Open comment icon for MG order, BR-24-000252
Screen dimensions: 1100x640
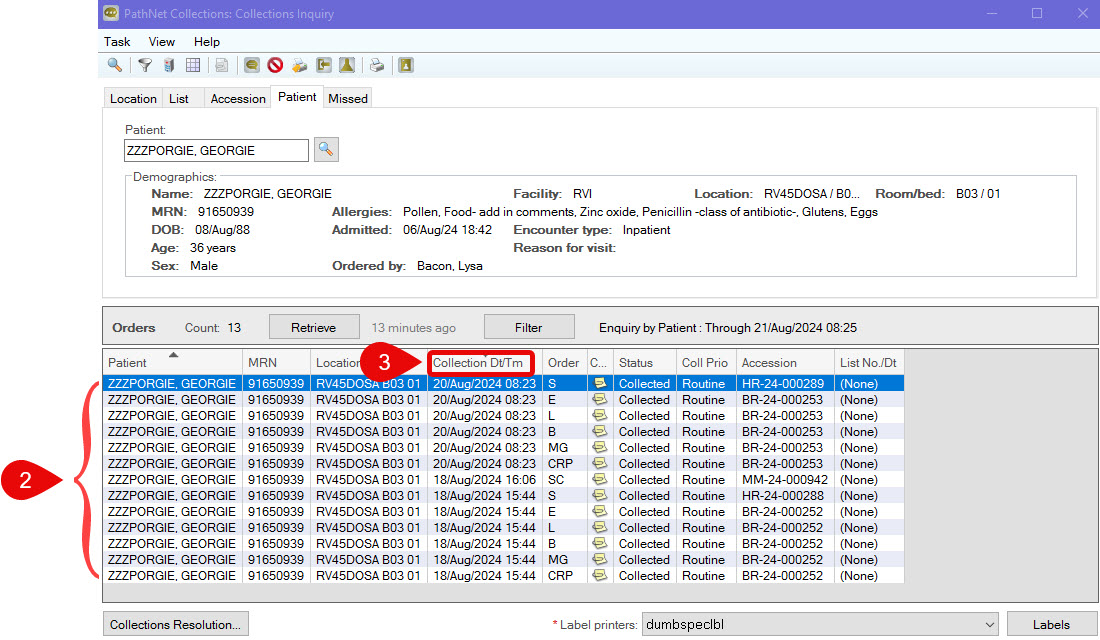point(599,559)
